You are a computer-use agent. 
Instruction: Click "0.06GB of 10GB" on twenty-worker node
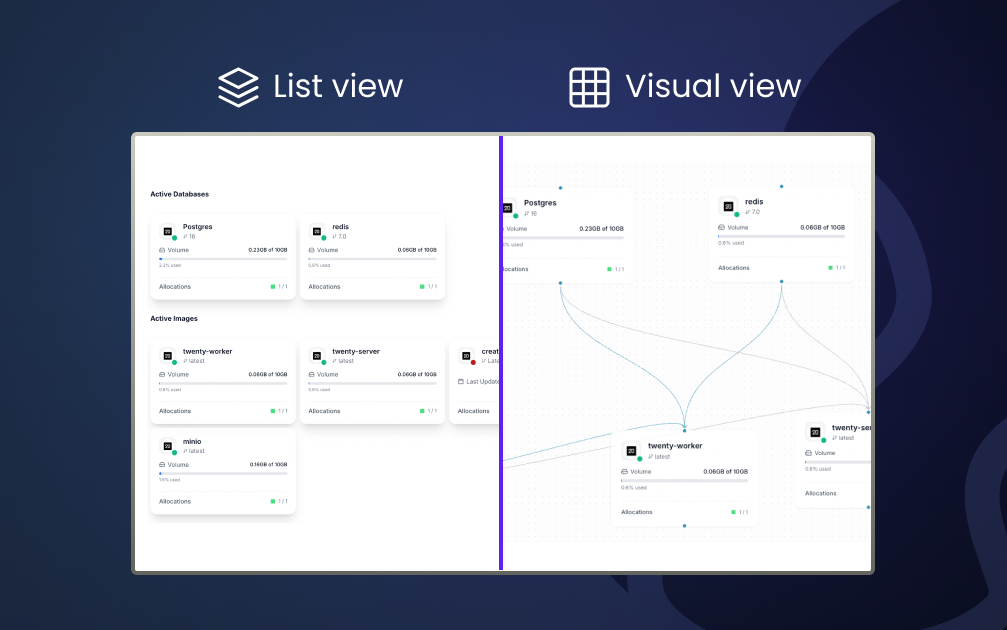pyautogui.click(x=726, y=471)
